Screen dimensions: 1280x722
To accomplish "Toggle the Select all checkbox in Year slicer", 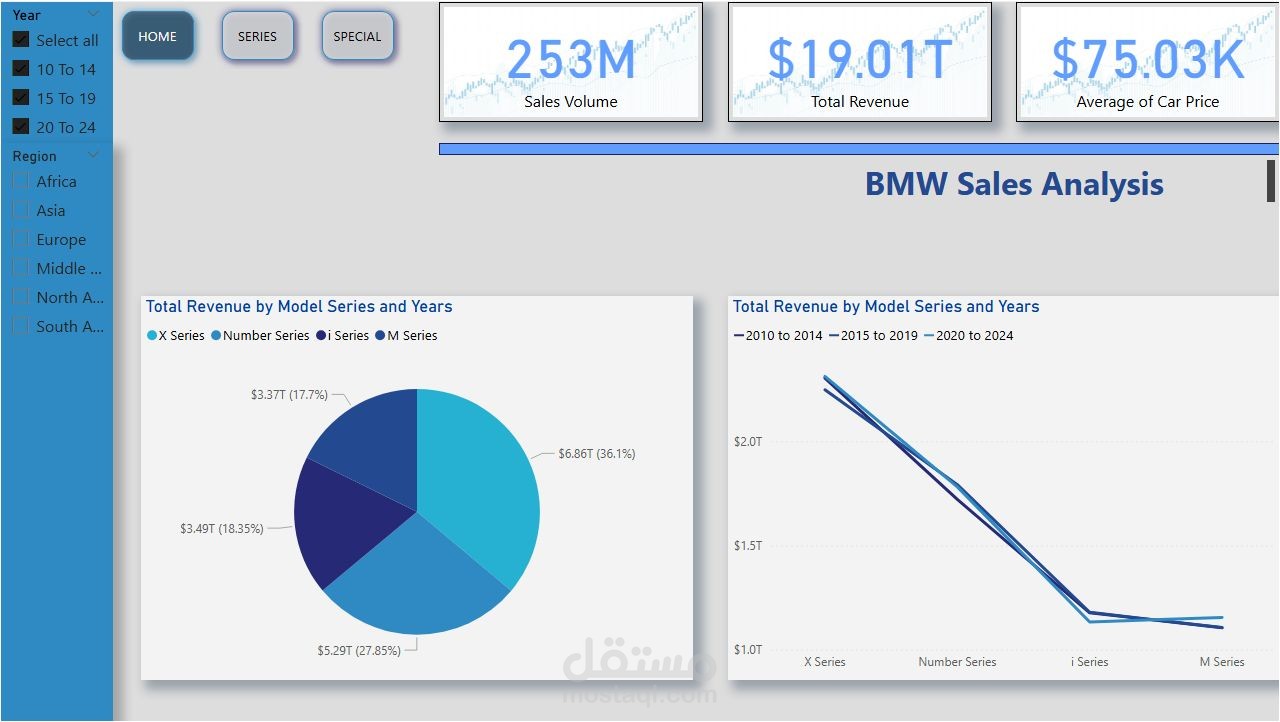I will 20,40.
